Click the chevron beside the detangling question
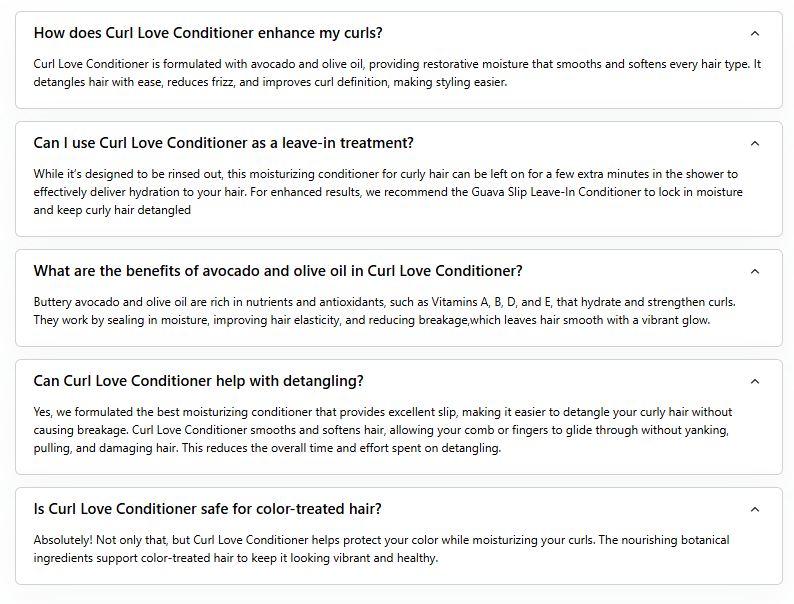This screenshot has height=604, width=794. (x=755, y=381)
